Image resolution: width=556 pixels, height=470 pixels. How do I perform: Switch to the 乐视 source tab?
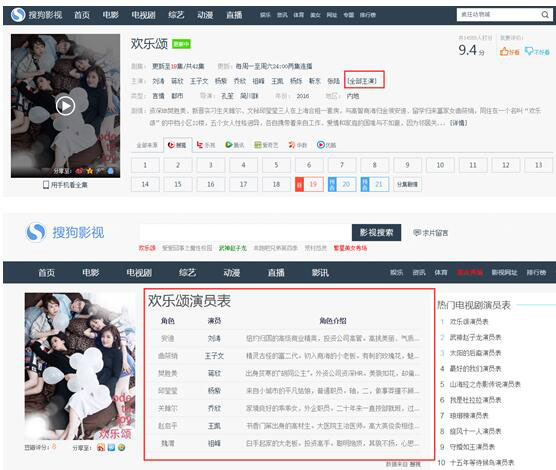(206, 145)
